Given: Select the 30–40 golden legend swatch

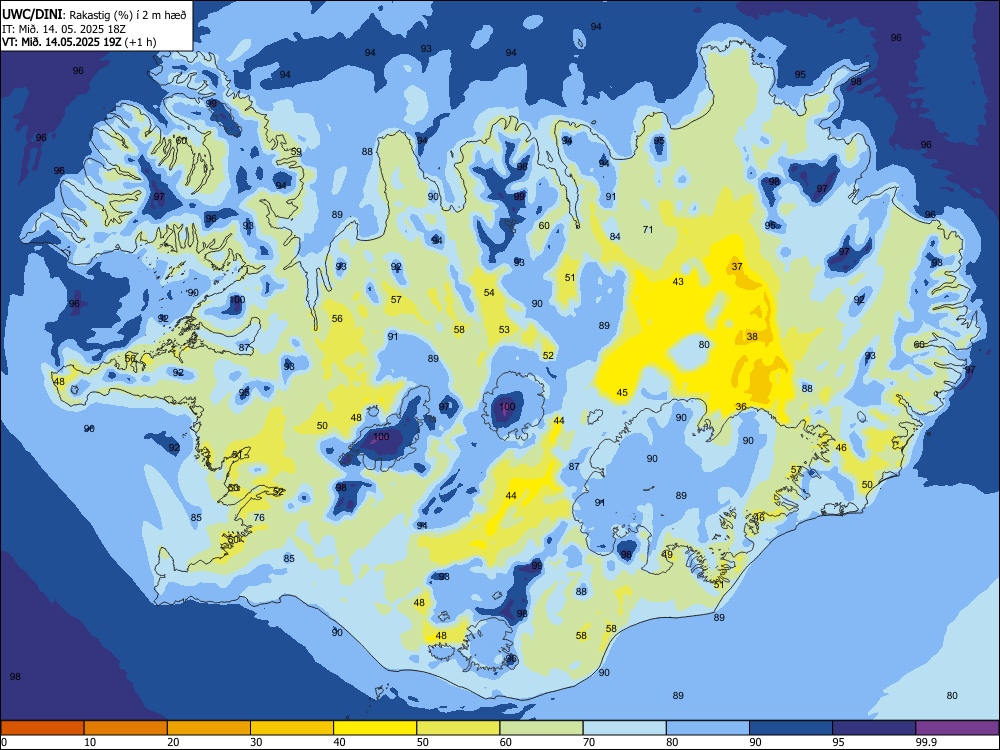Looking at the screenshot, I should [x=292, y=728].
